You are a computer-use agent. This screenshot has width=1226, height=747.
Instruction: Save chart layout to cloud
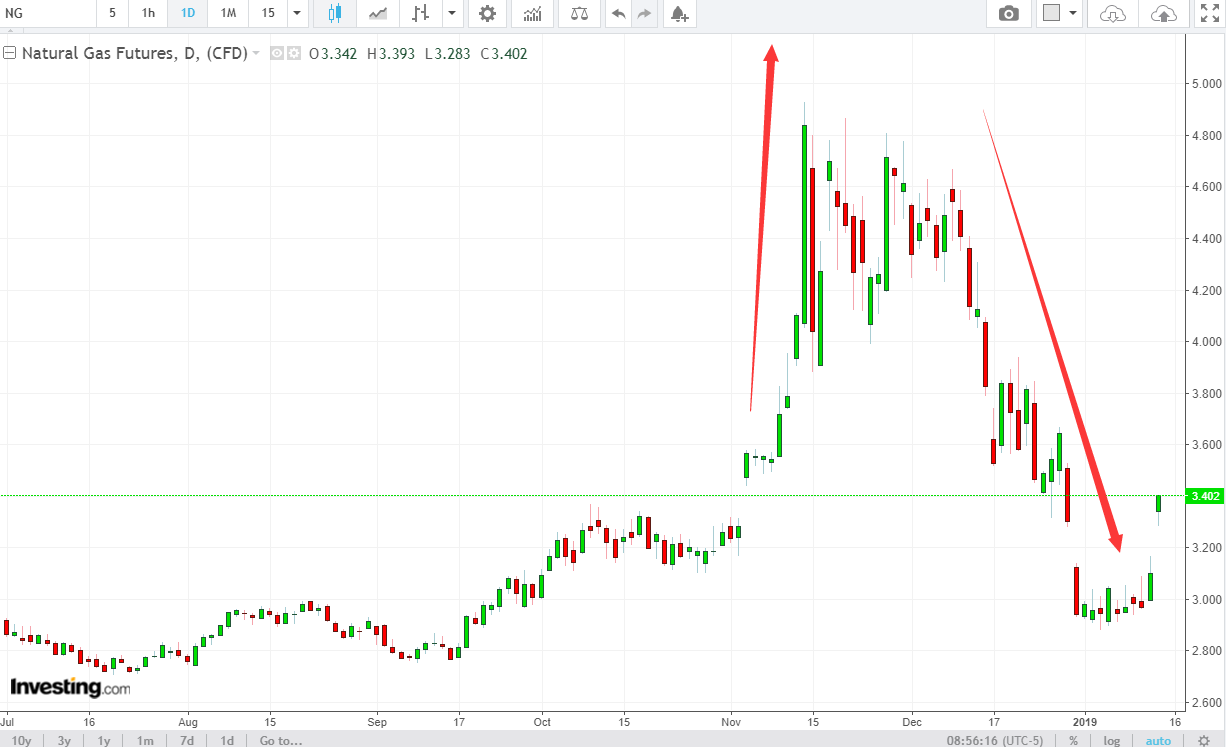(x=1164, y=14)
